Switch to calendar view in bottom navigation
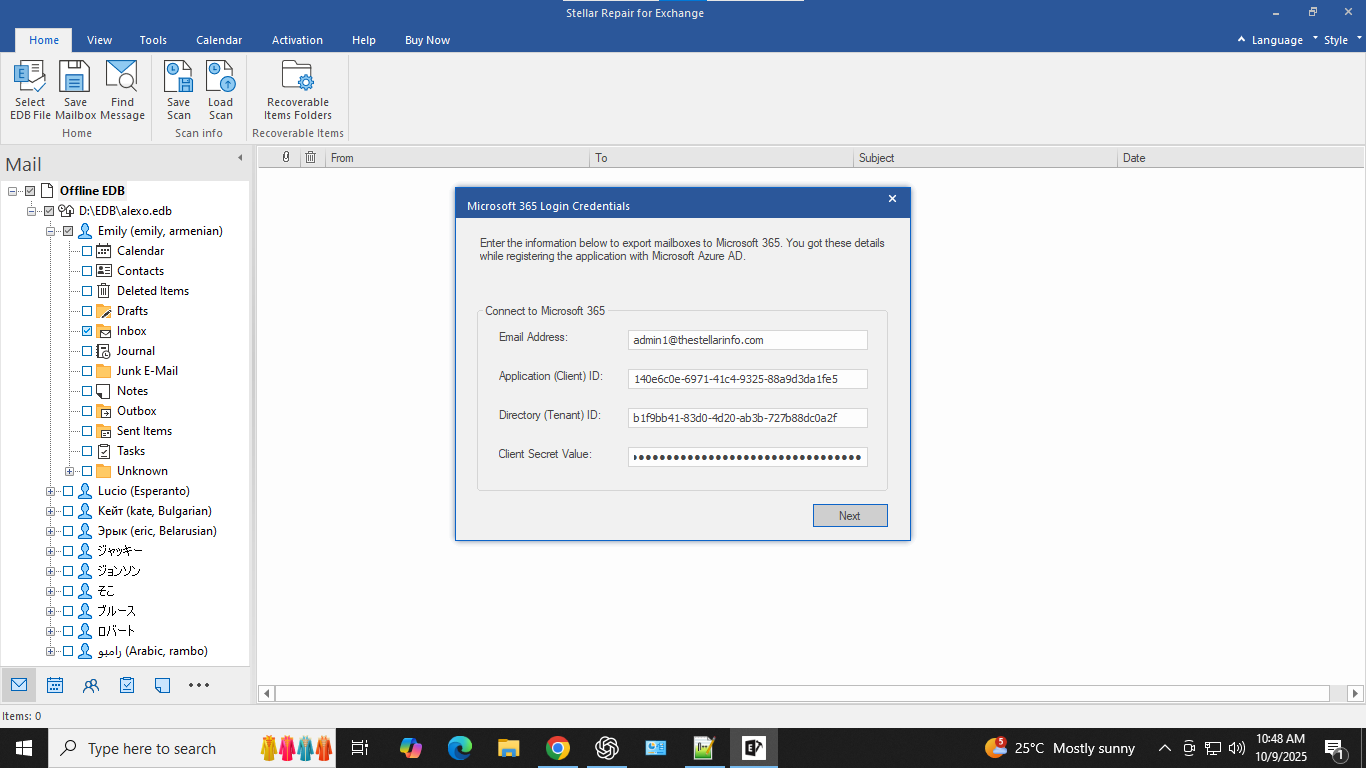Screen dimensions: 1366x768 55,685
